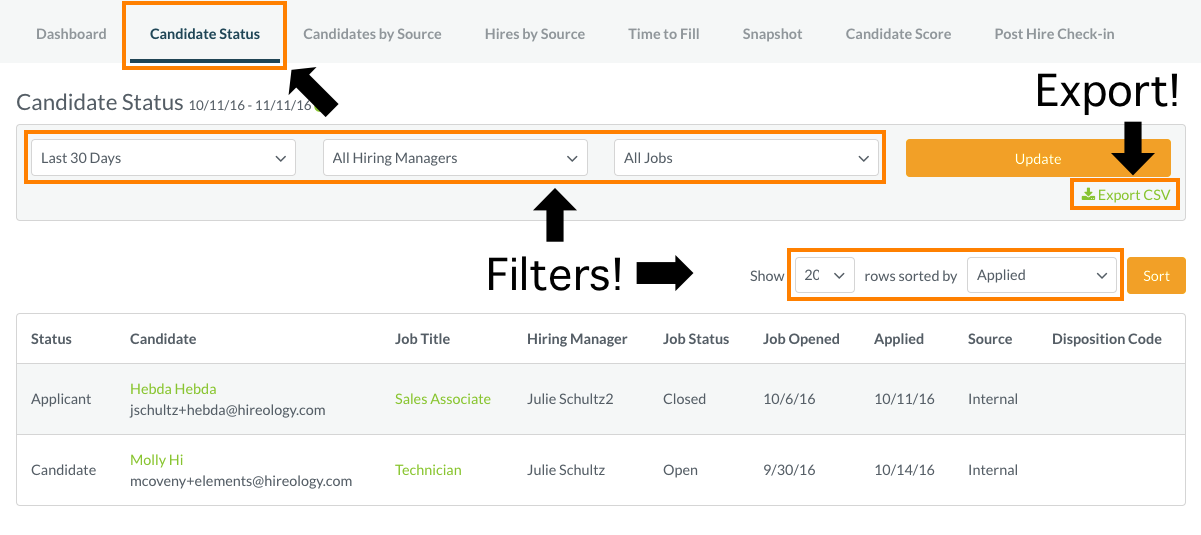
Task: Open the Post Hire Check-in tab
Action: click(1054, 34)
